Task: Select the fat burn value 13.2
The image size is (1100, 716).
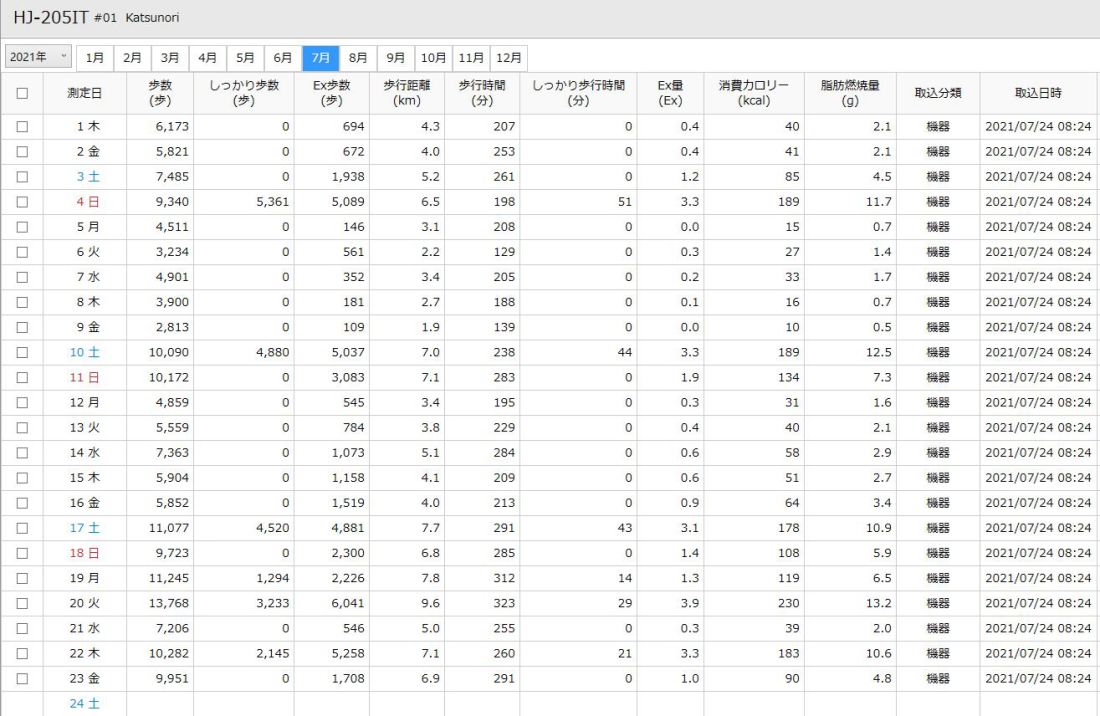Action: point(878,603)
